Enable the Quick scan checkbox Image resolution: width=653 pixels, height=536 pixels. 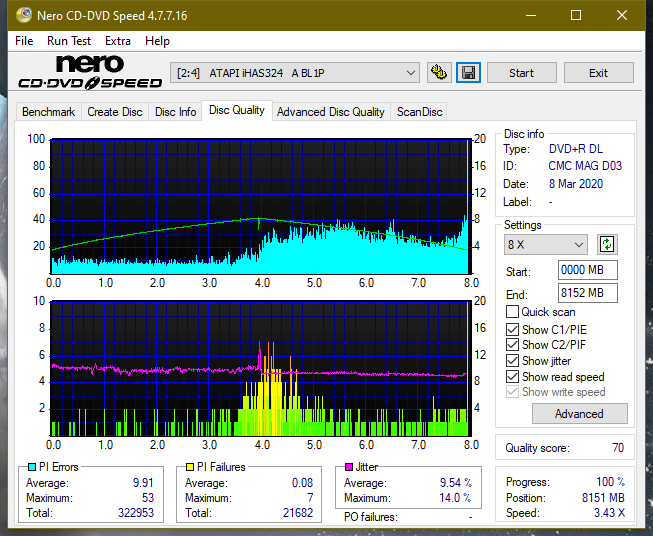[512, 312]
